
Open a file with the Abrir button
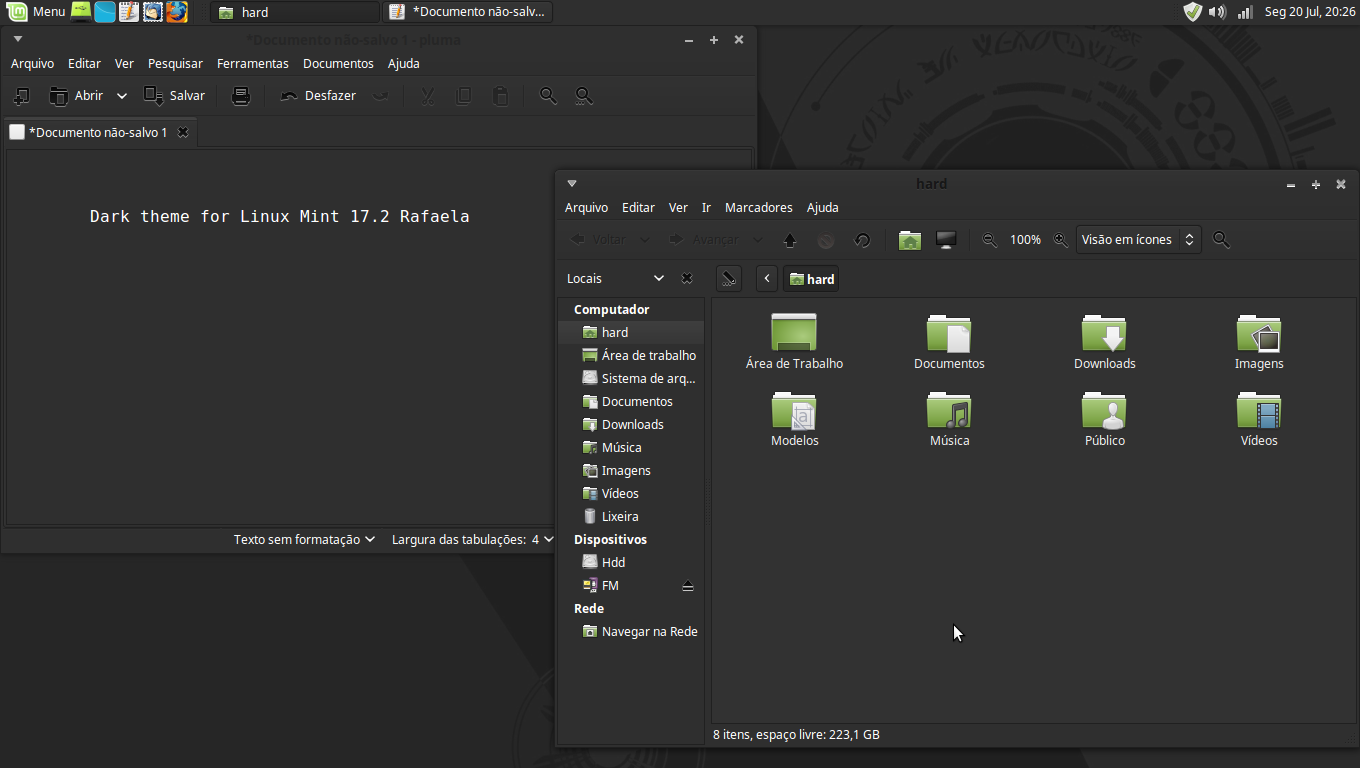77,96
